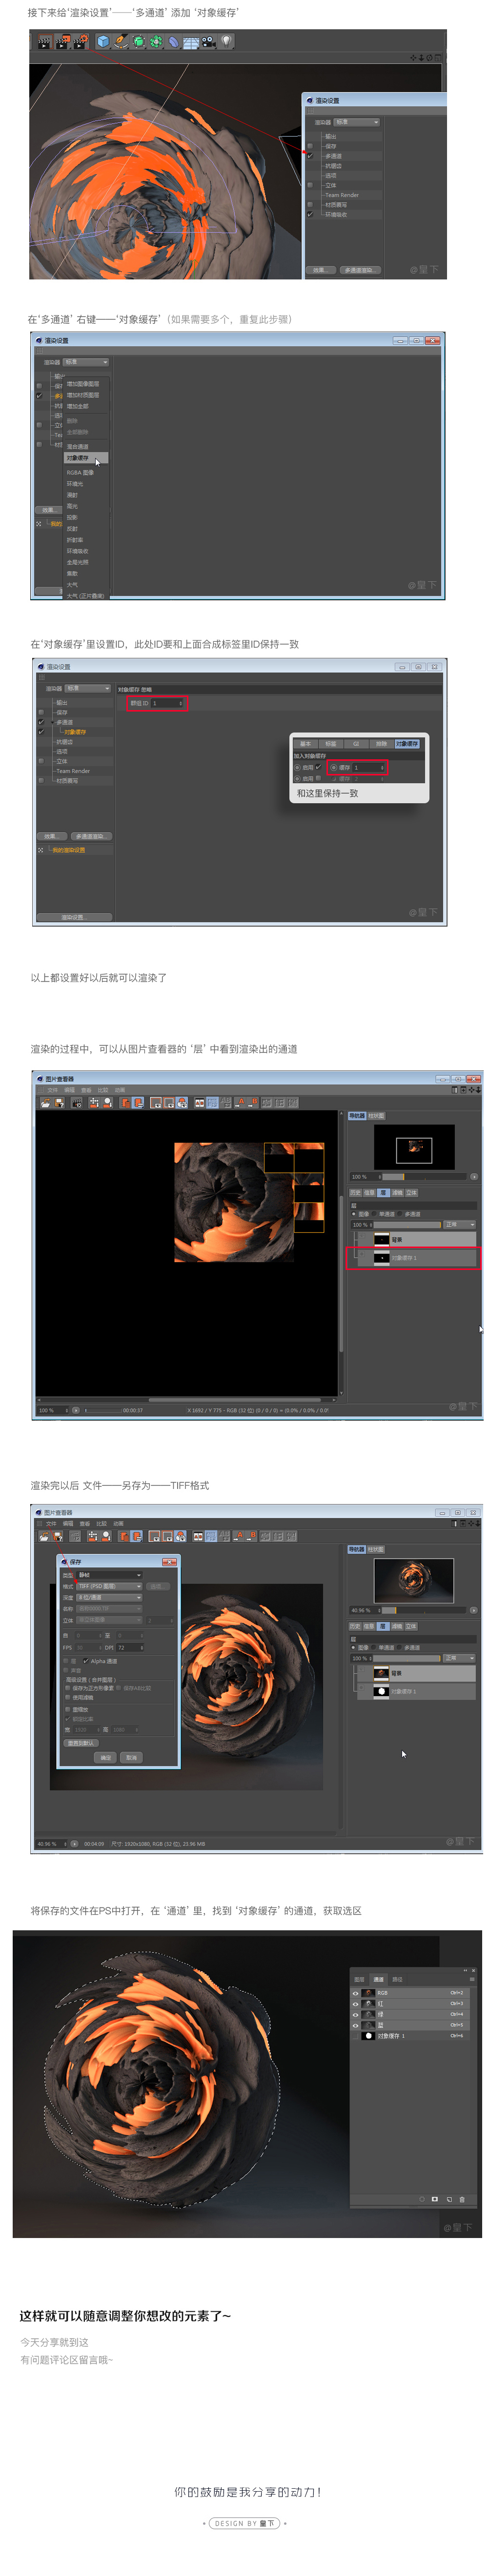Select 我的渲染设置 in third render settings

click(69, 850)
